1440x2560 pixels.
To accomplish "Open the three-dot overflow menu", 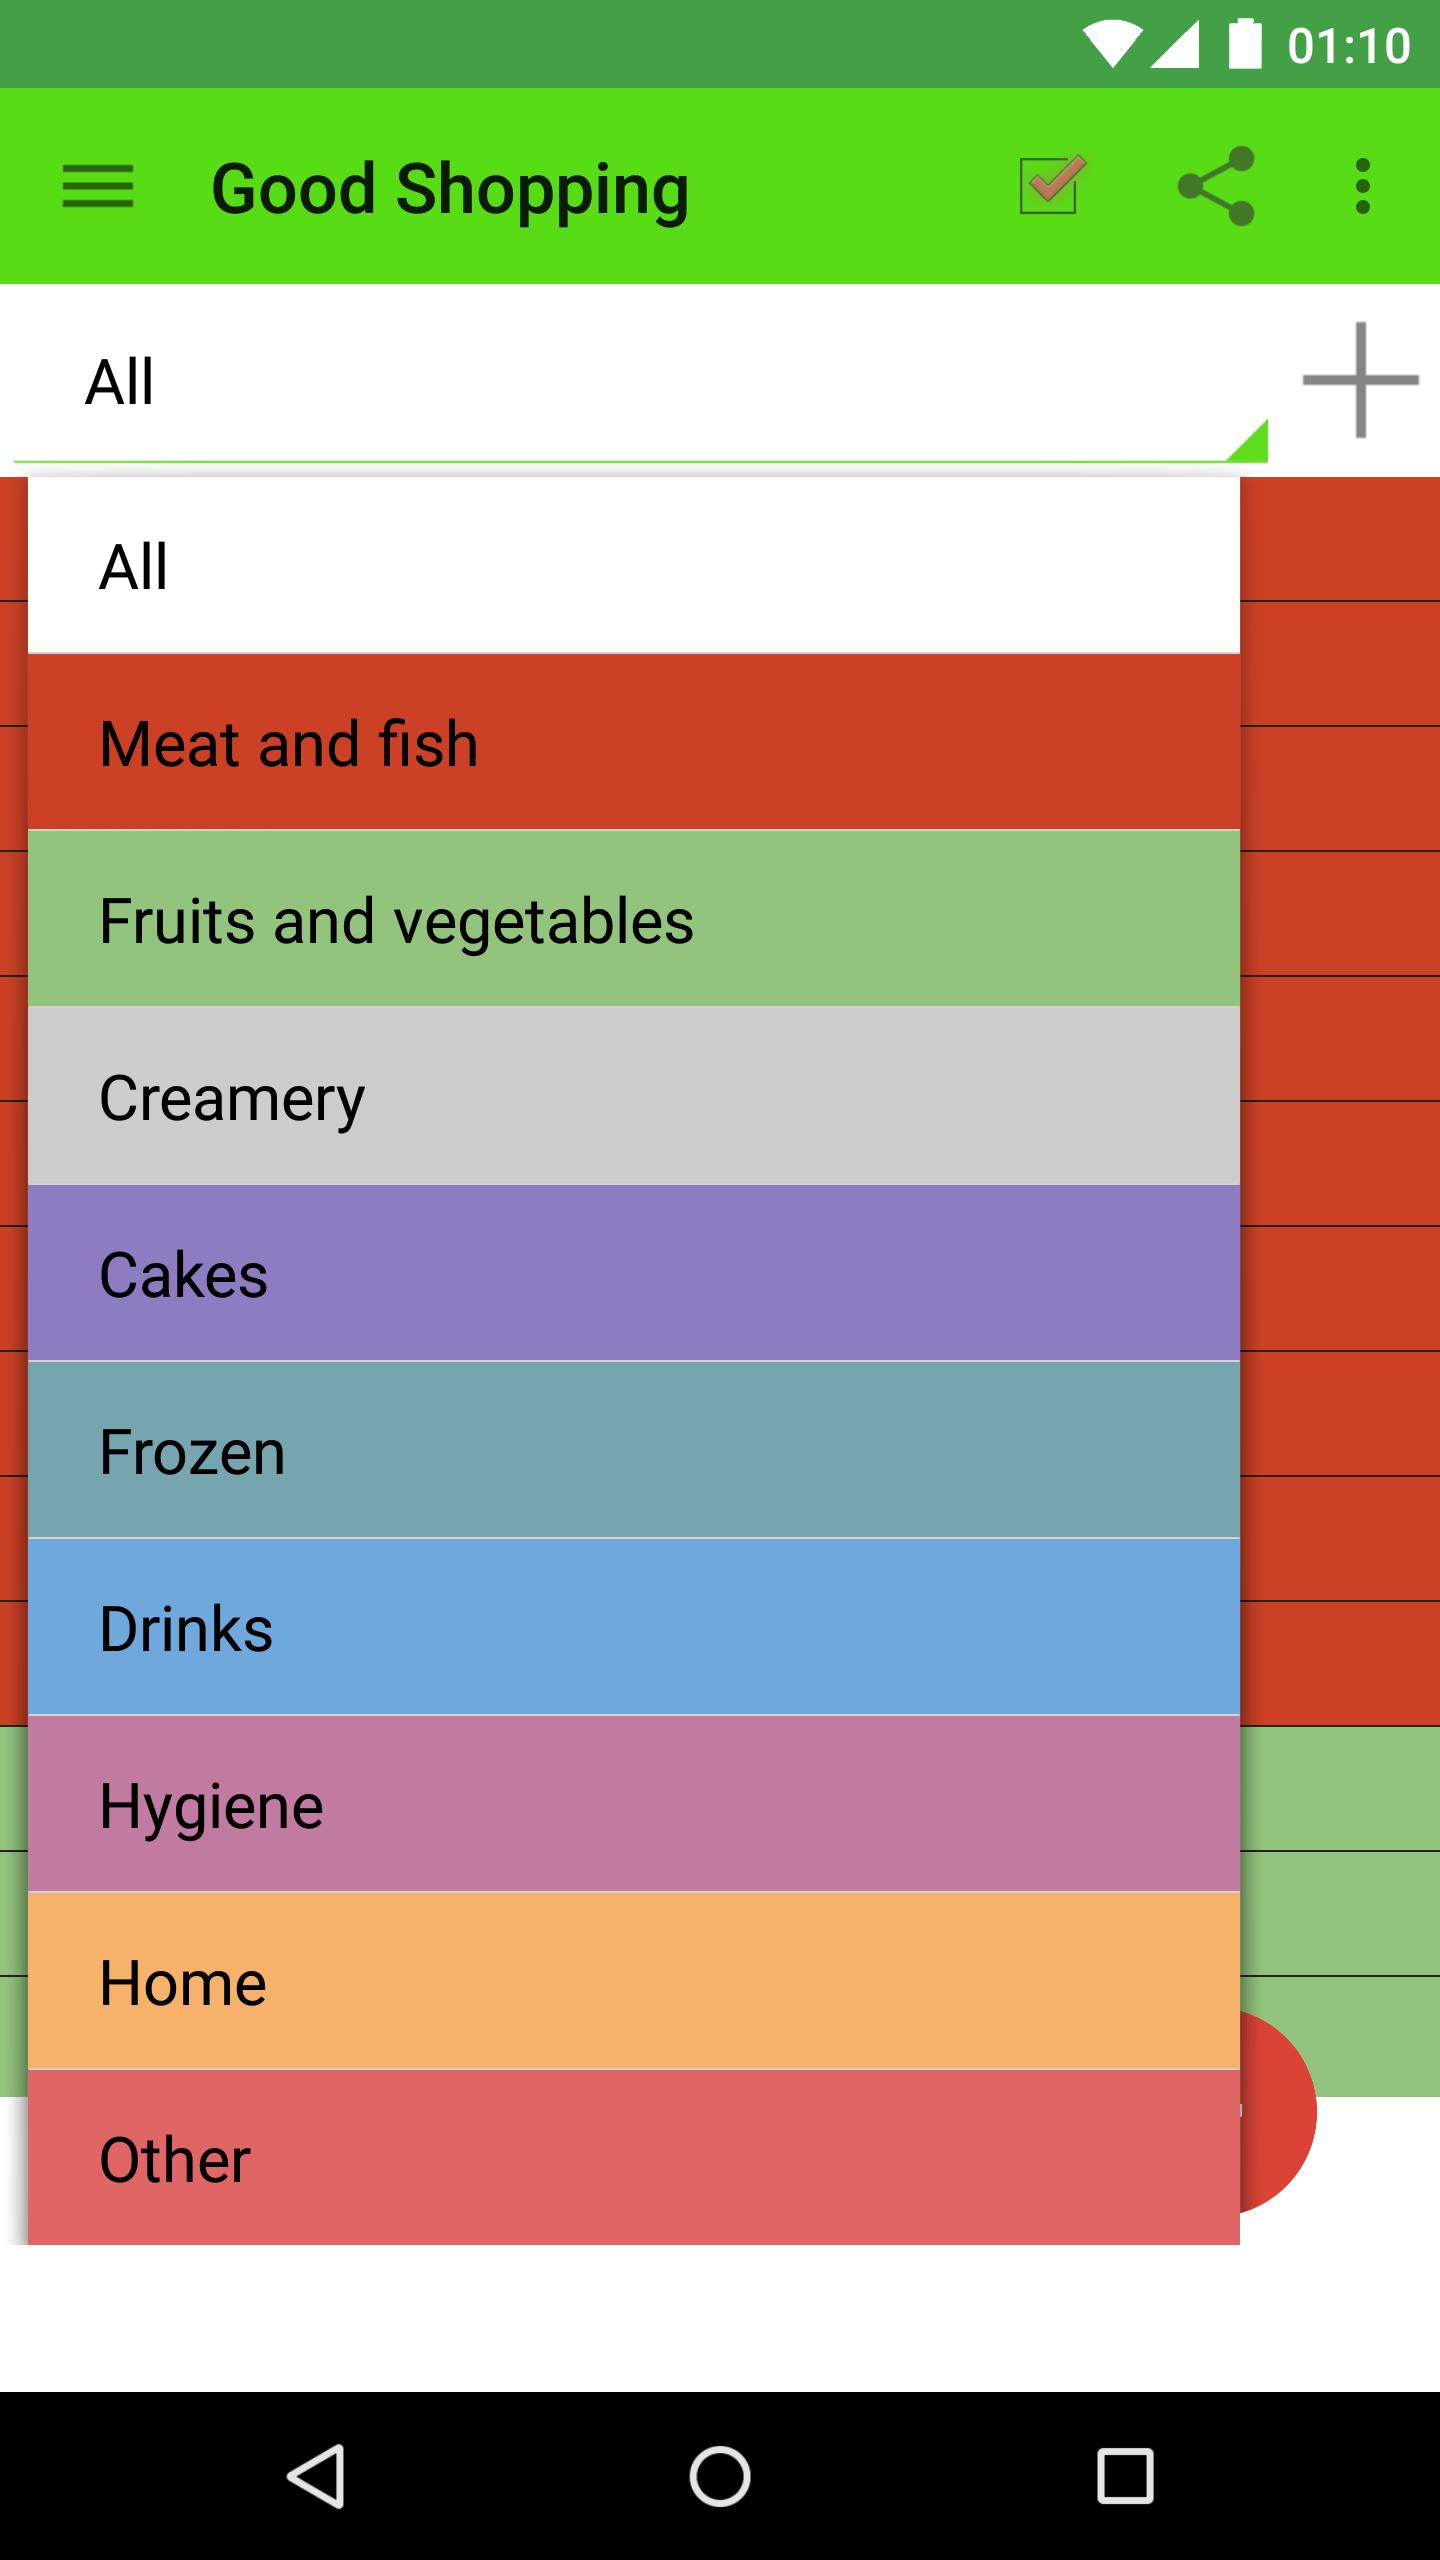I will pos(1362,186).
